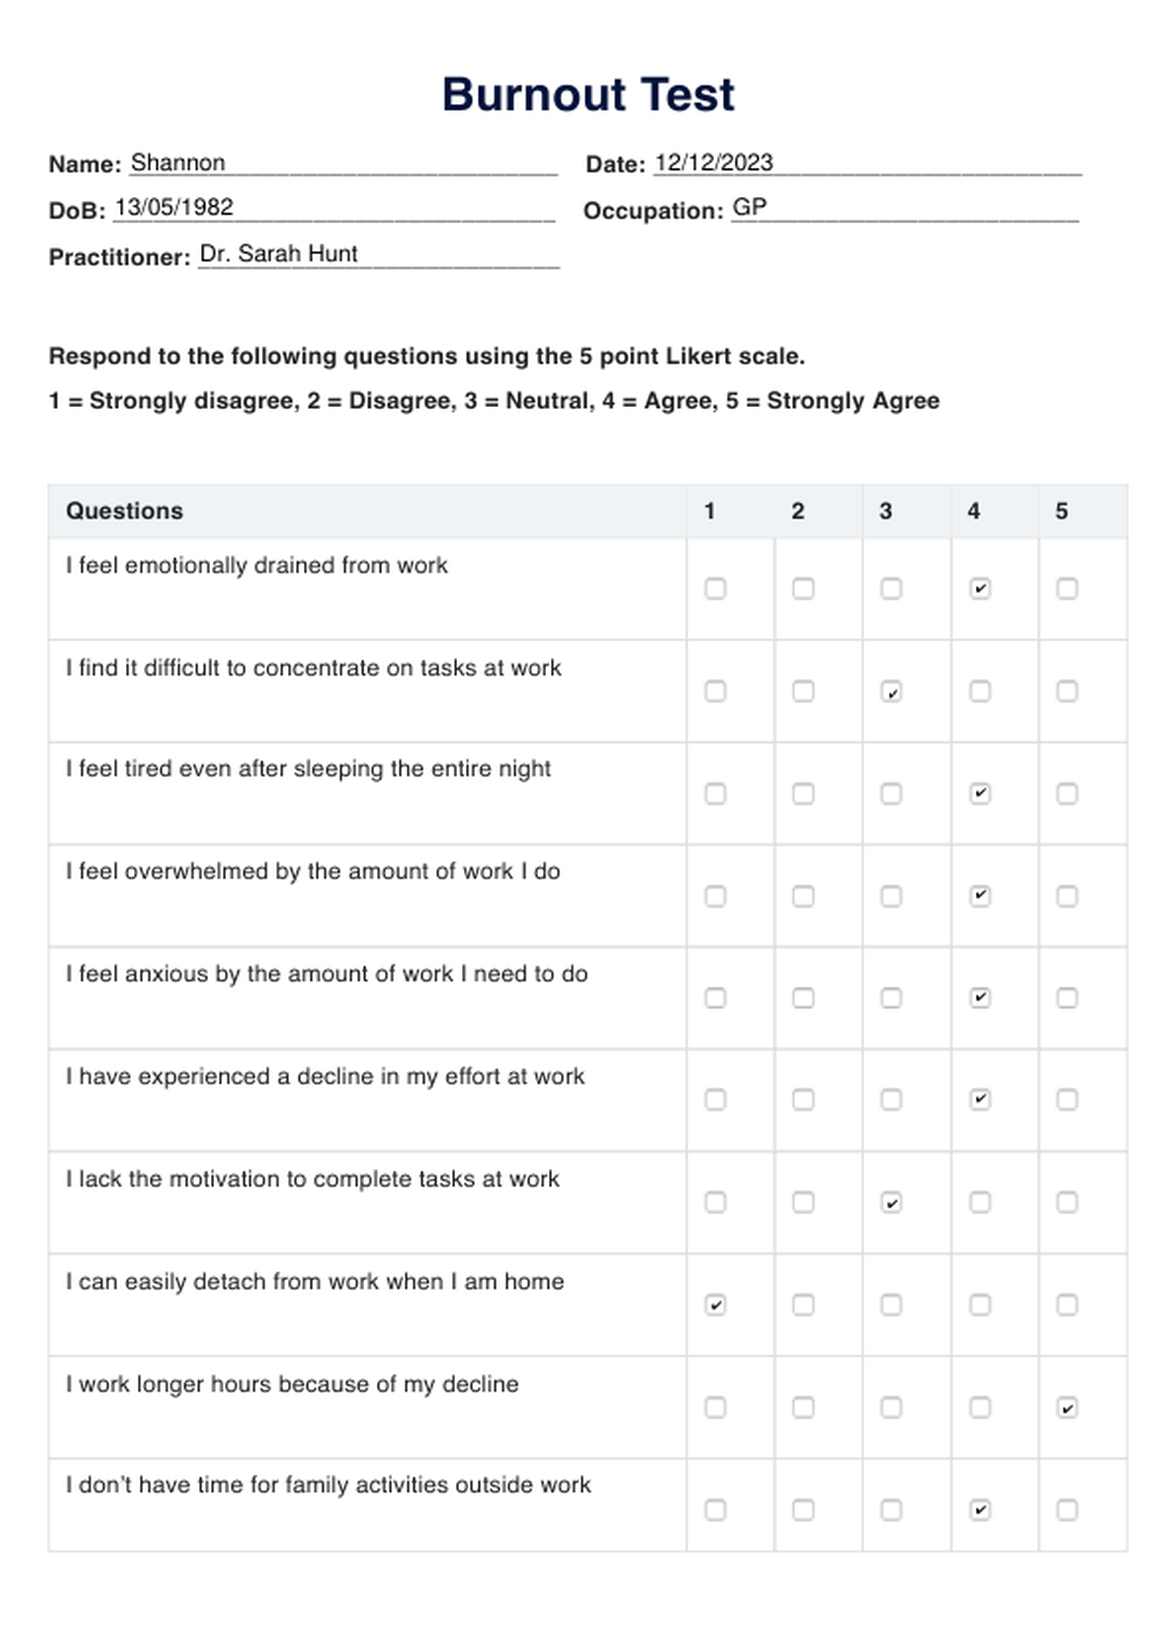Click the Burnout Test title
The height and width of the screenshot is (1630, 1176).
pos(588,95)
